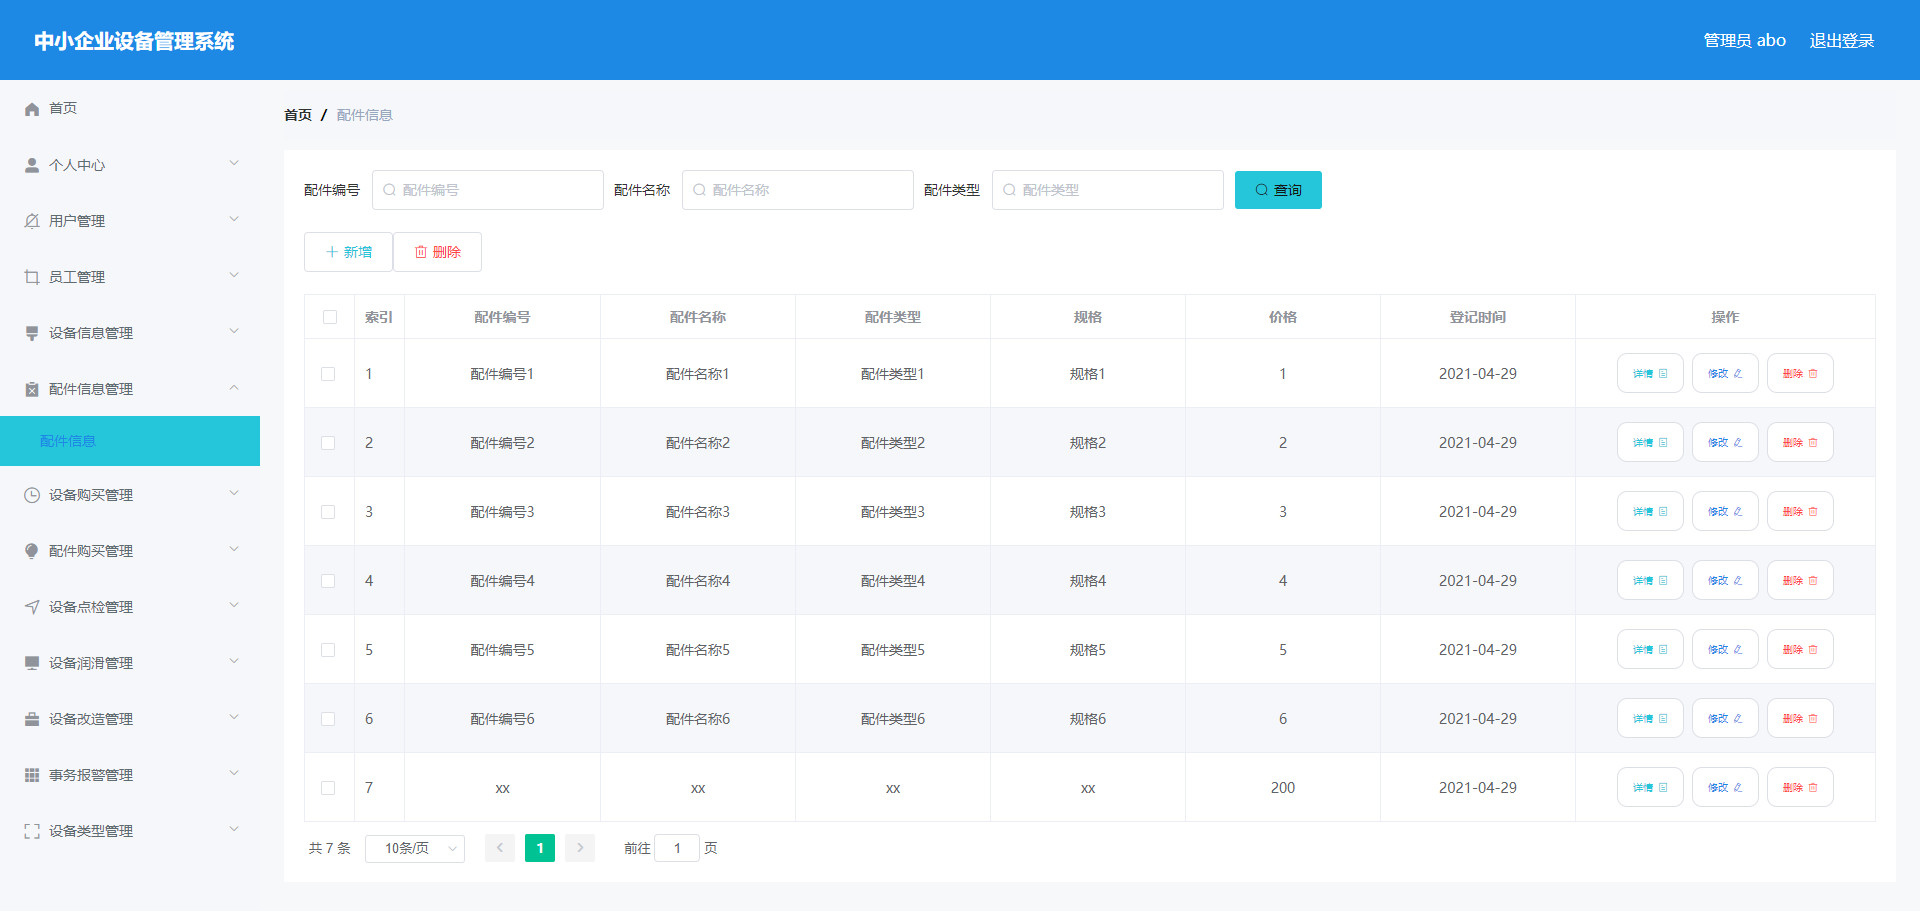
Task: Click 修改 for row 7 (xx)
Action: [1725, 787]
